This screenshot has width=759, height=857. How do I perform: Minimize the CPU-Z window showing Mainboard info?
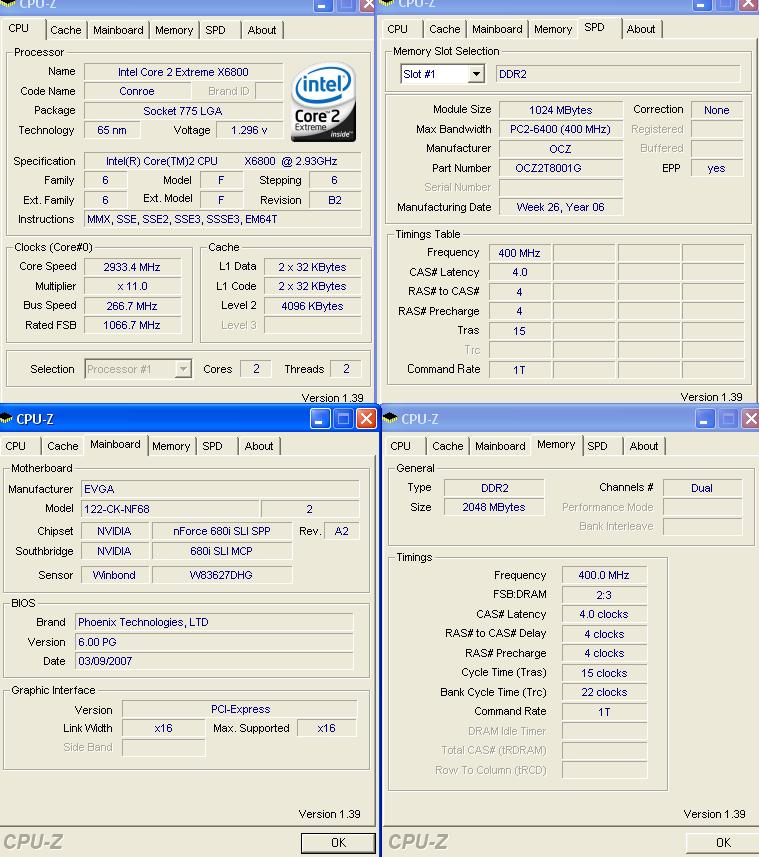[x=320, y=419]
